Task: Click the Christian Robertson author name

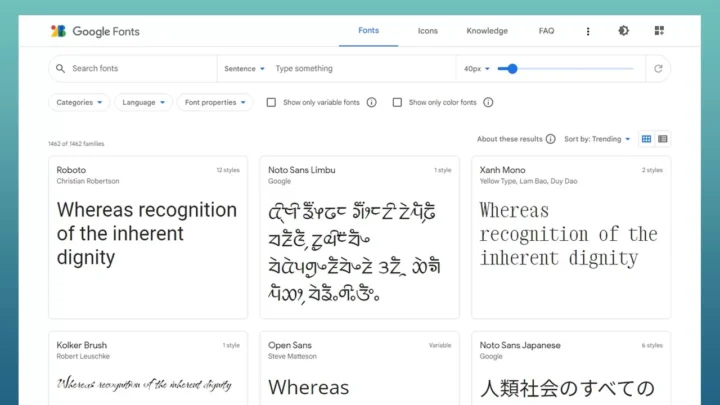Action: click(x=88, y=181)
